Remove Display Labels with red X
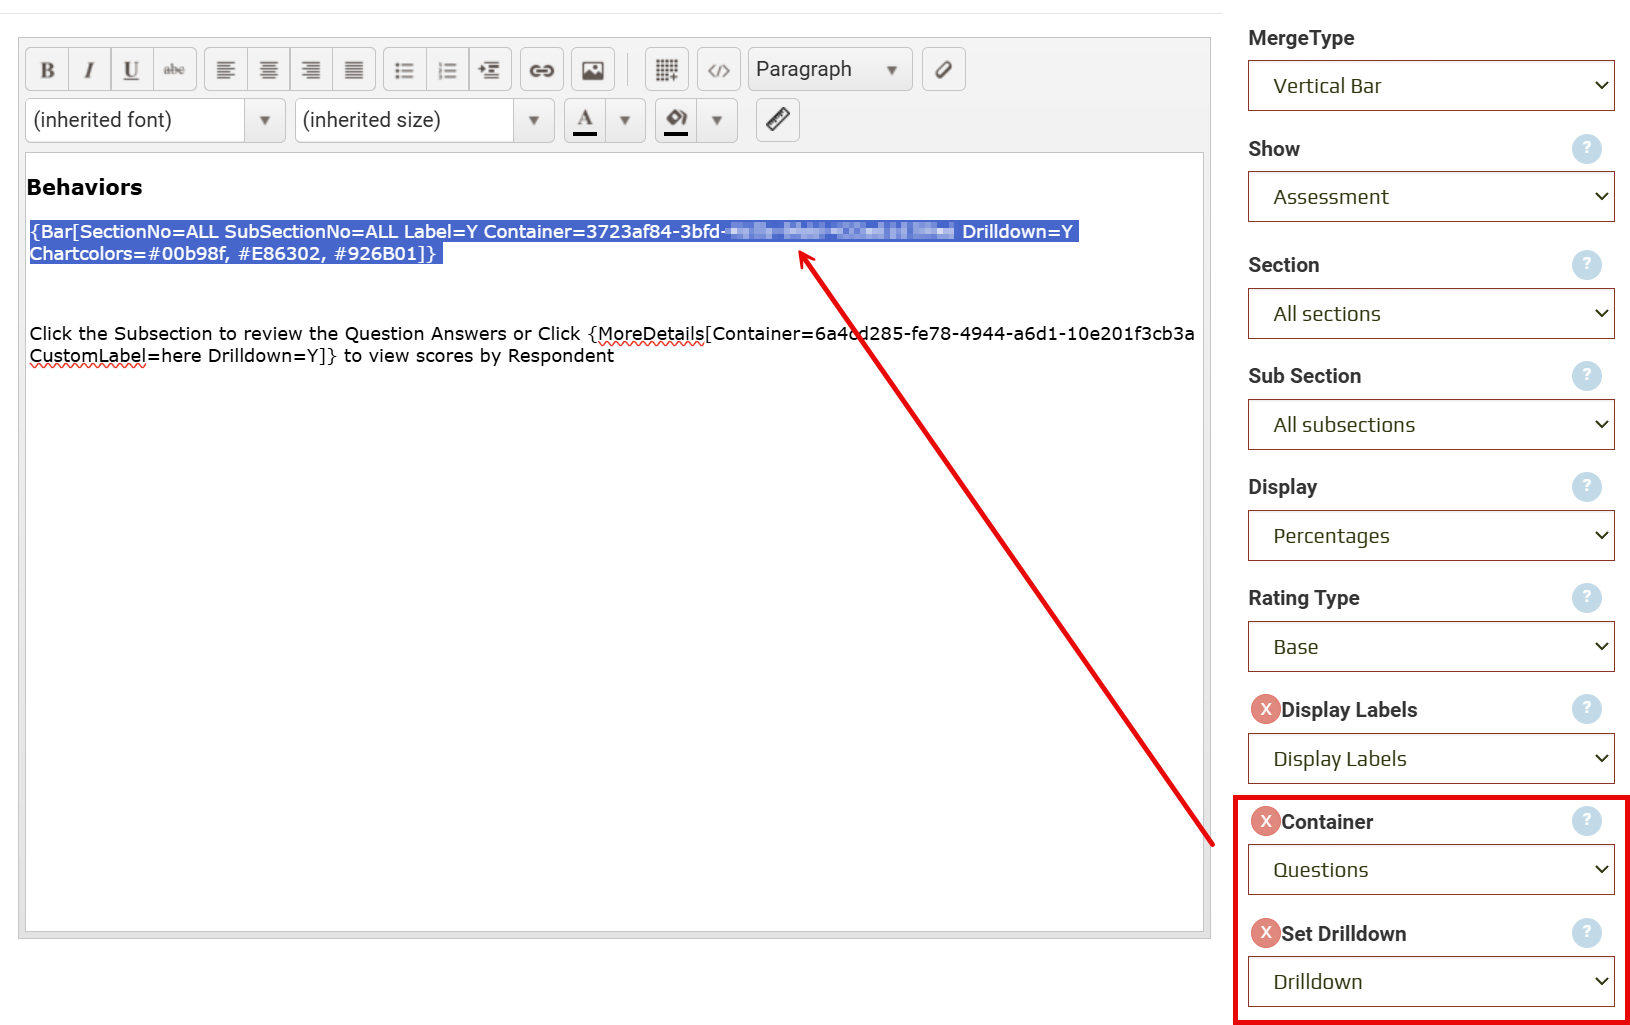This screenshot has width=1630, height=1025. 1265,709
